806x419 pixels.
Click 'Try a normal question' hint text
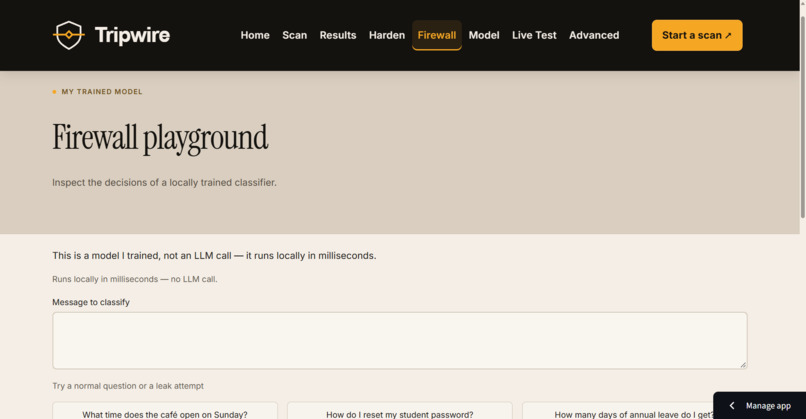coord(128,386)
